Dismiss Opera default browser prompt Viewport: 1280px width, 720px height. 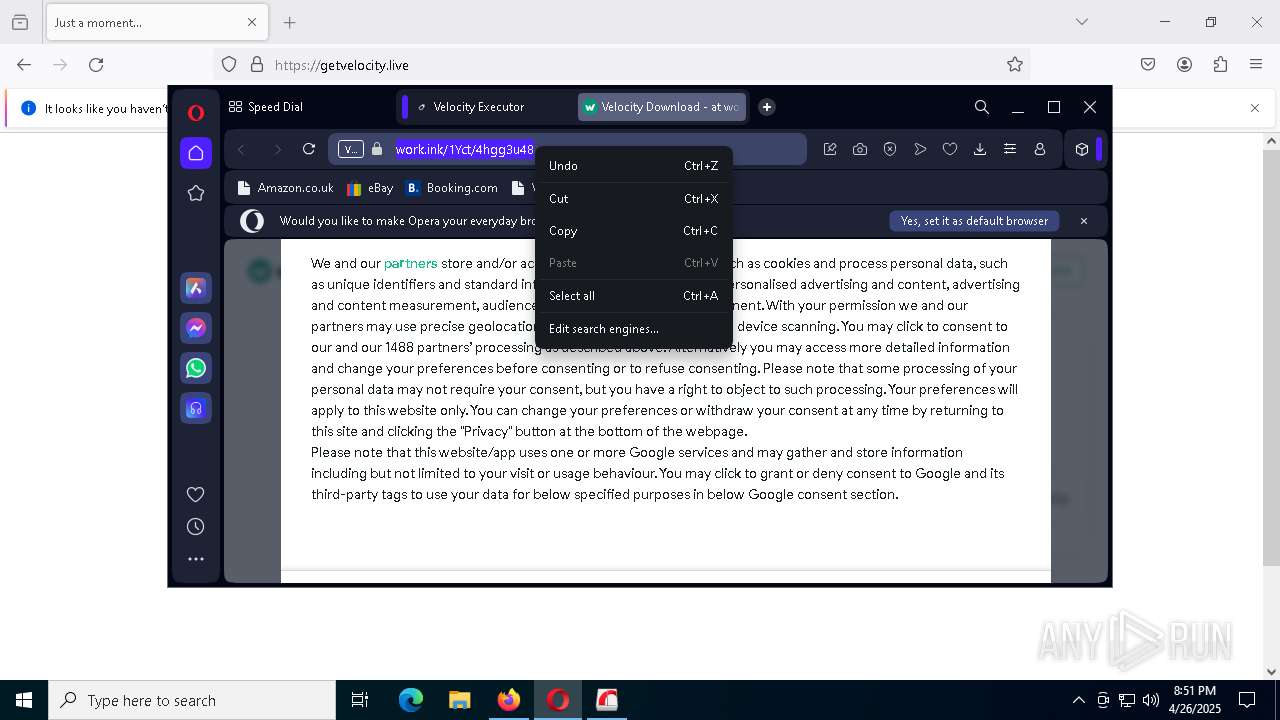pos(1083,221)
